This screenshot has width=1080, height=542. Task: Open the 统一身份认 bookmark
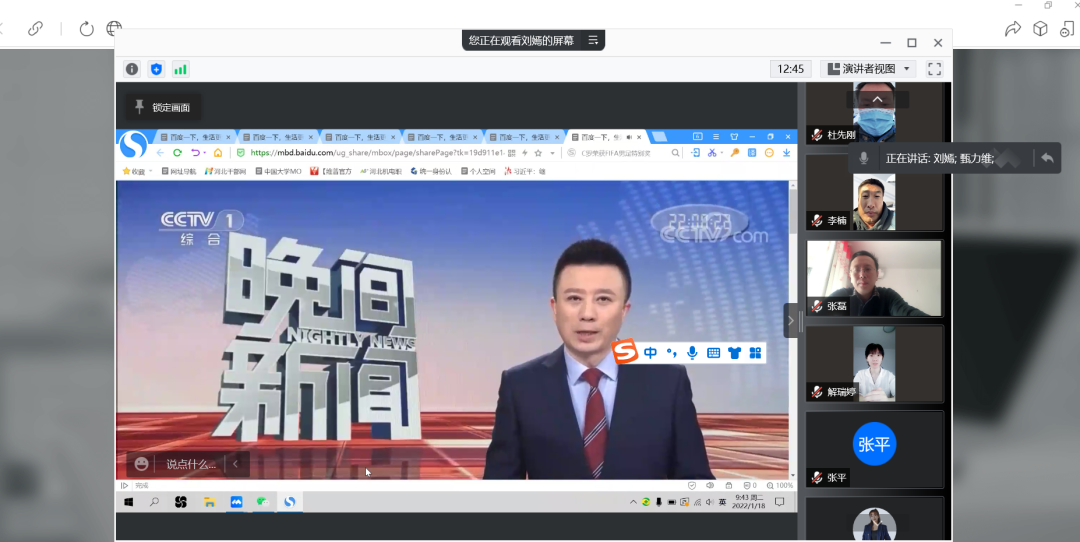430,171
